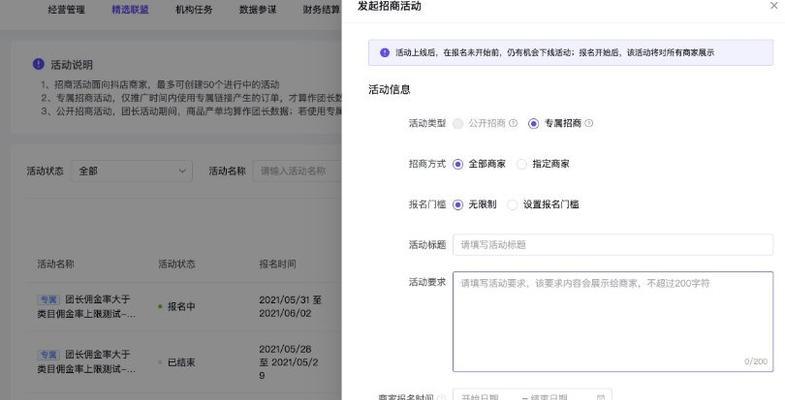Select 设置报名门槛 radio option
The width and height of the screenshot is (785, 400).
[x=512, y=204]
